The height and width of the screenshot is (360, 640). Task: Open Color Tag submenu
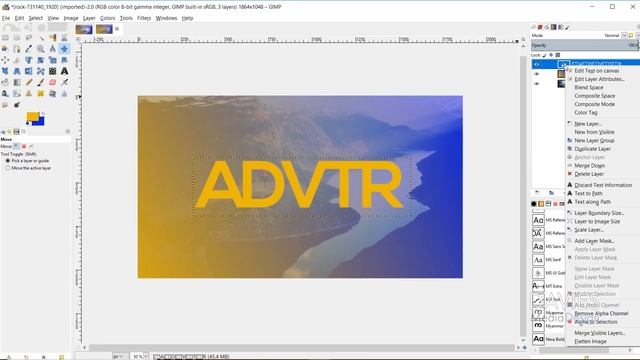(x=586, y=113)
